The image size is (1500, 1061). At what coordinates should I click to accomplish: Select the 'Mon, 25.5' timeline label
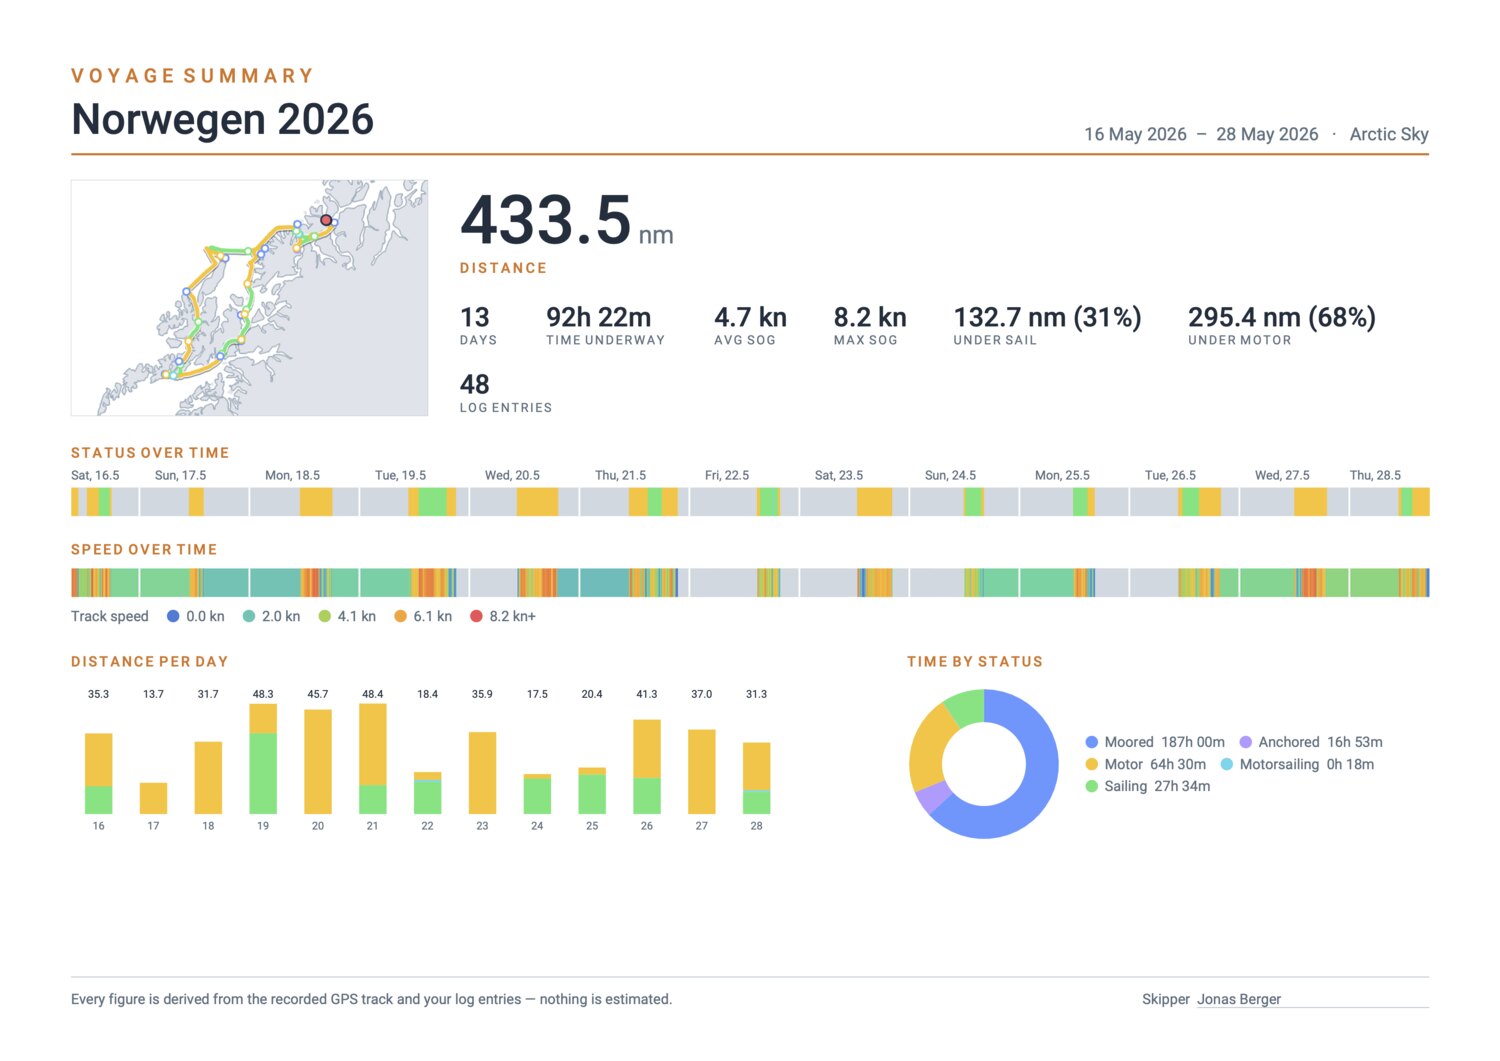(1062, 475)
